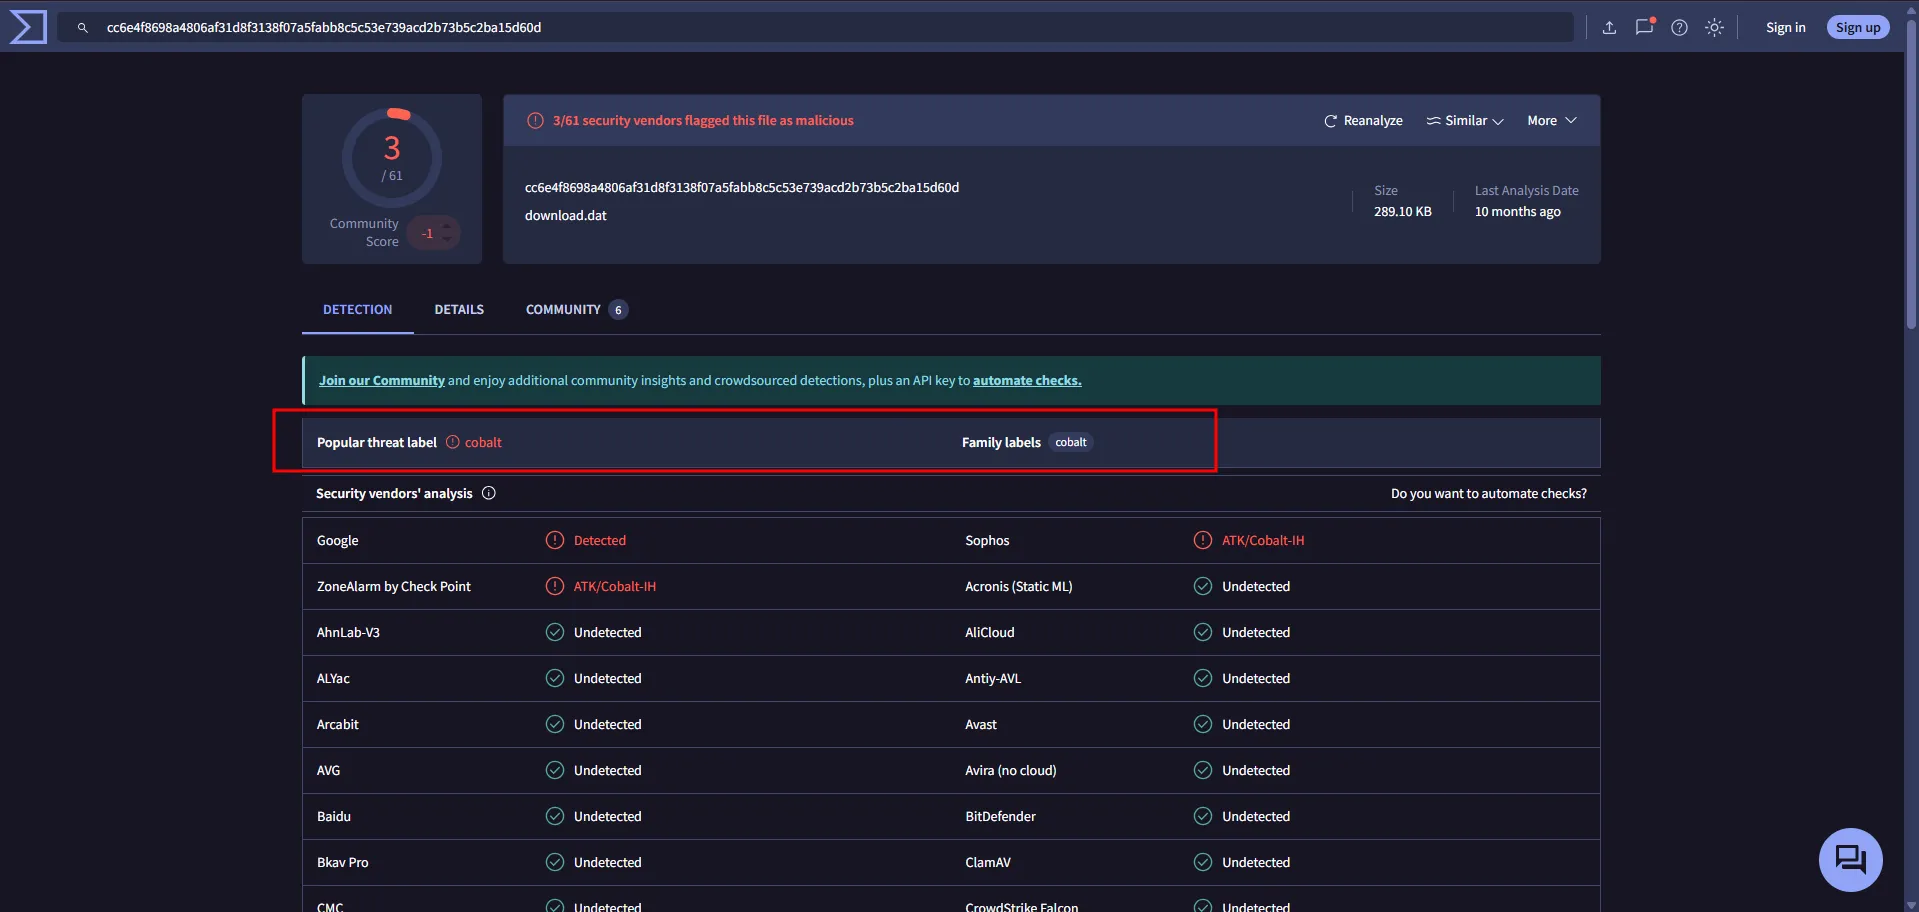This screenshot has height=912, width=1919.
Task: Click the DETECTION tab
Action: [357, 310]
